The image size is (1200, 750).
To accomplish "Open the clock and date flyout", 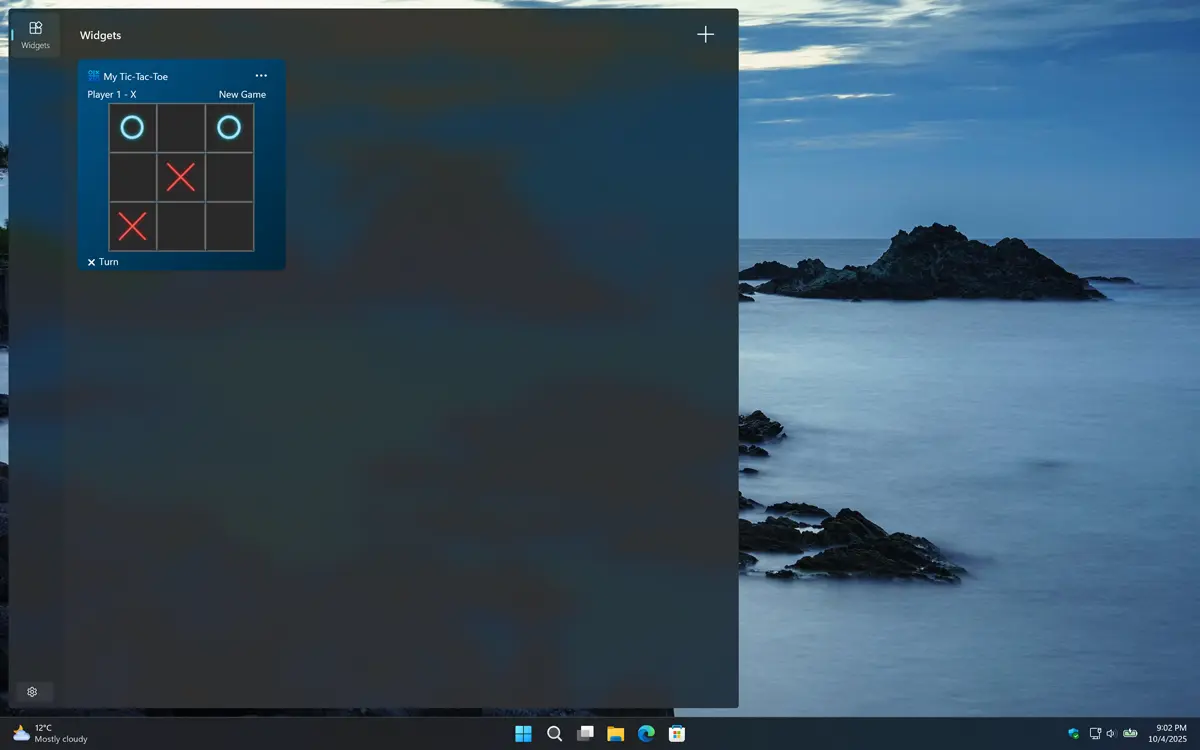I will pyautogui.click(x=1170, y=734).
